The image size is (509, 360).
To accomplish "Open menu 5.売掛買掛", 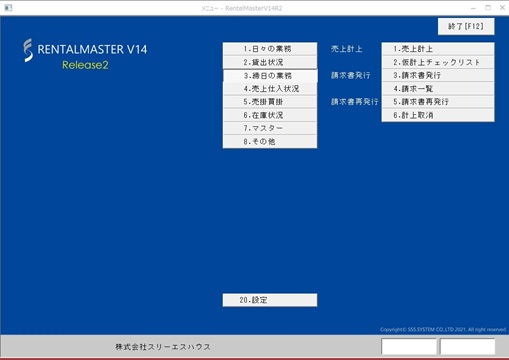I will (x=270, y=102).
